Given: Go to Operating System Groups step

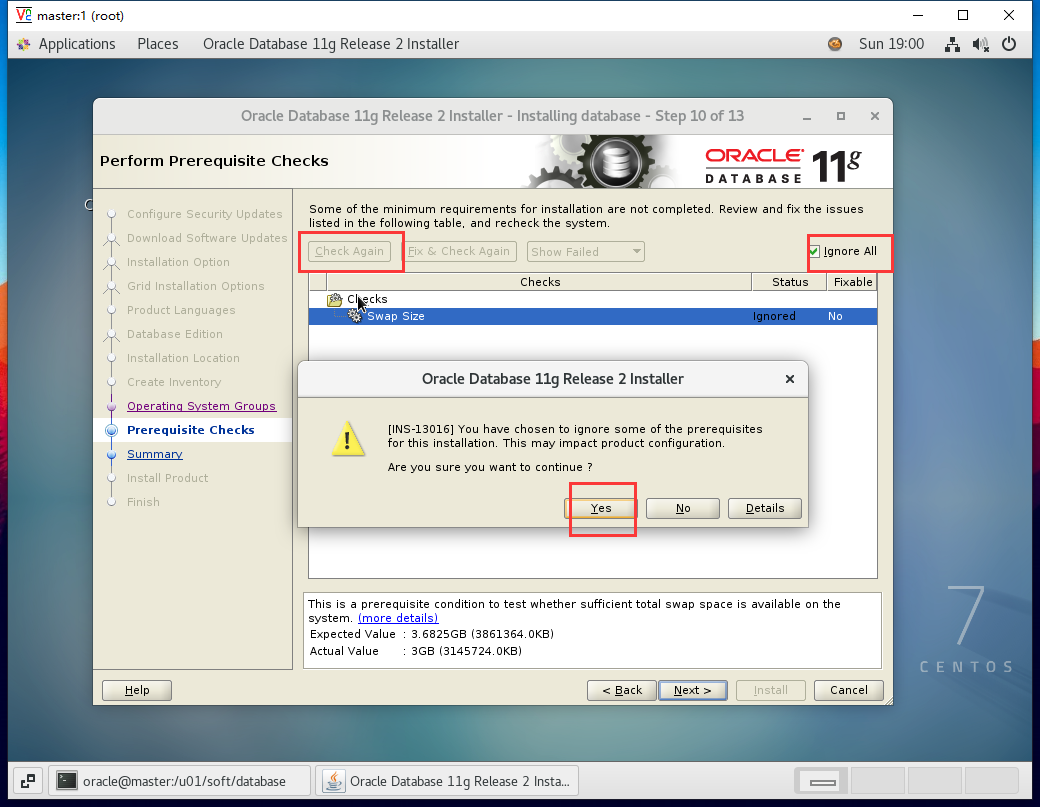Looking at the screenshot, I should coord(201,406).
